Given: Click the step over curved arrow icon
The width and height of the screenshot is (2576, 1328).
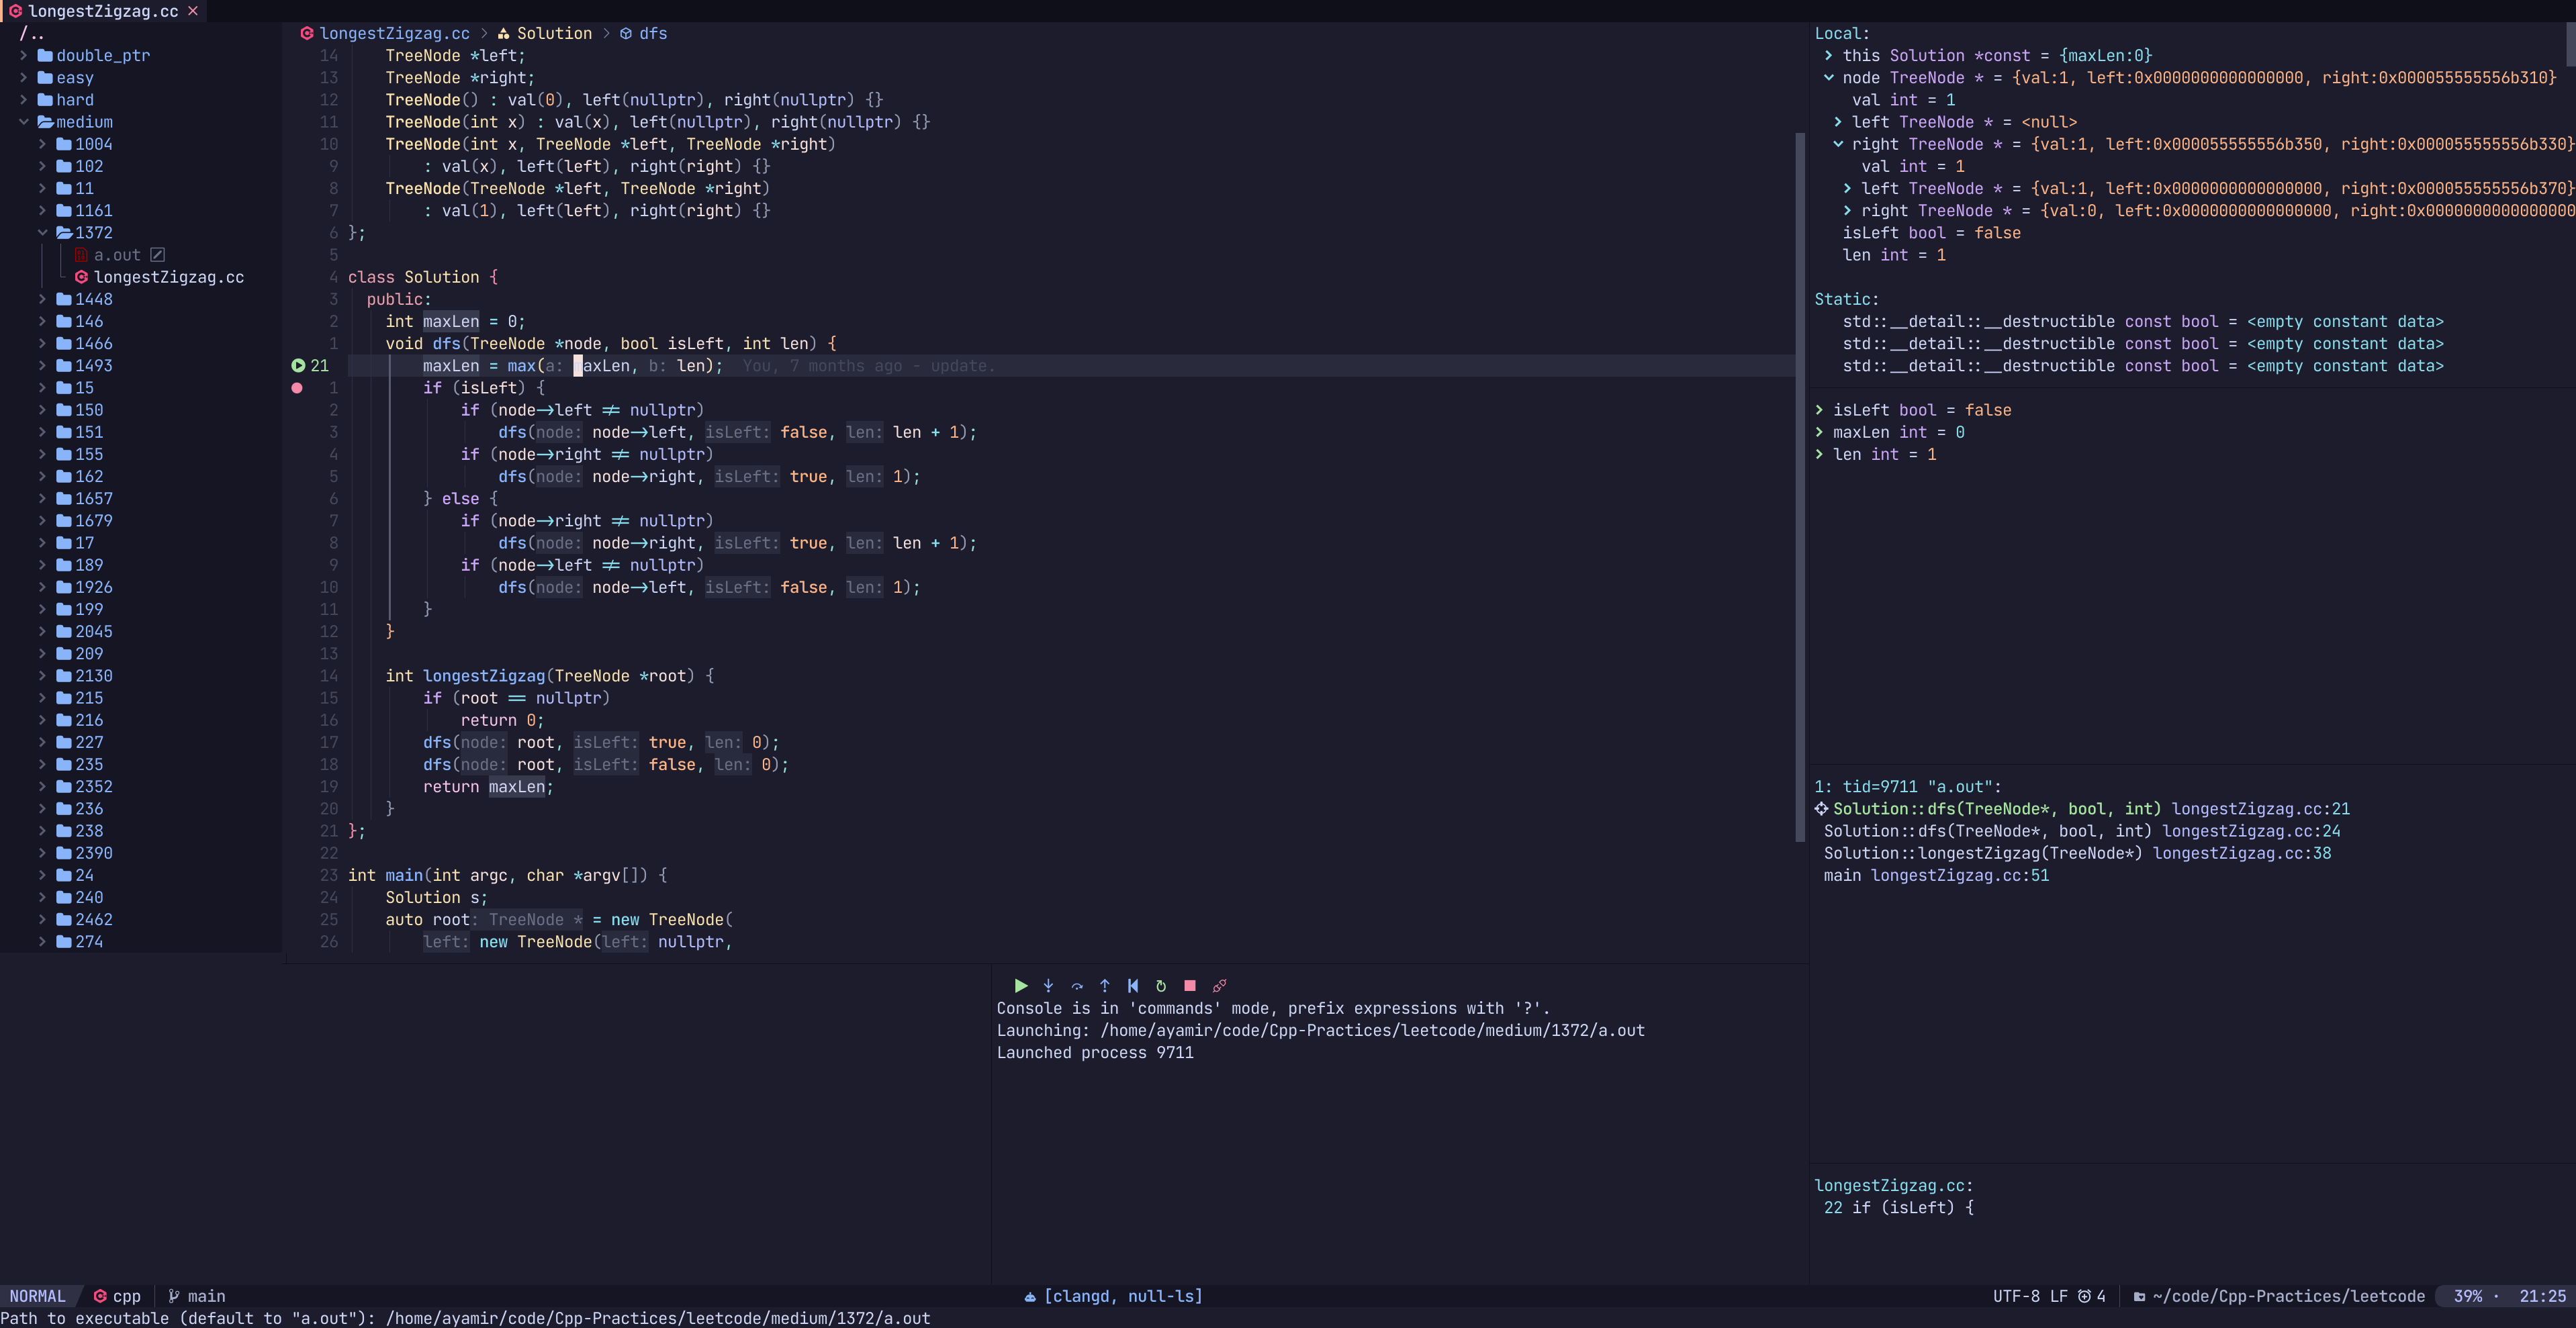Looking at the screenshot, I should coord(1077,985).
